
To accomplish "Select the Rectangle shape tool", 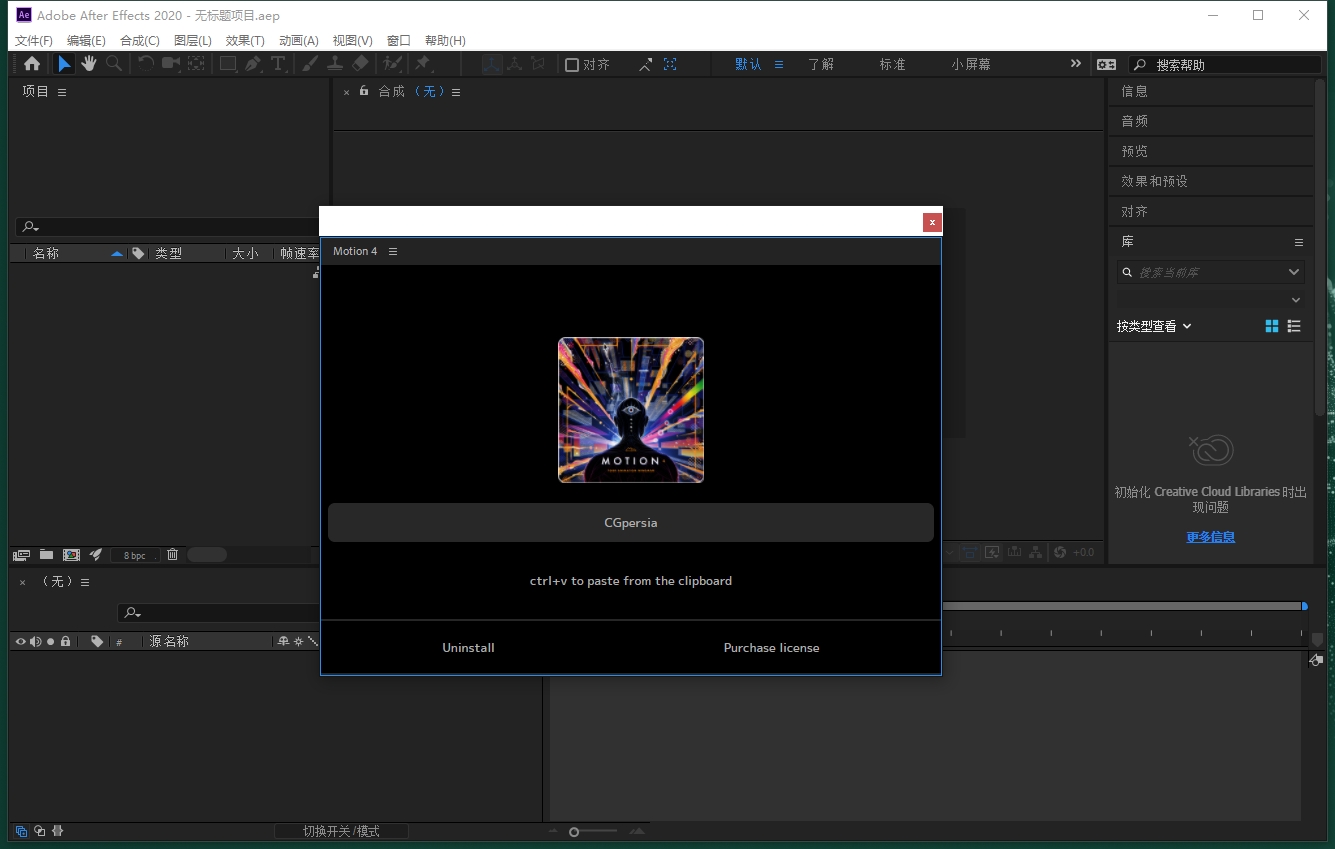I will [228, 64].
